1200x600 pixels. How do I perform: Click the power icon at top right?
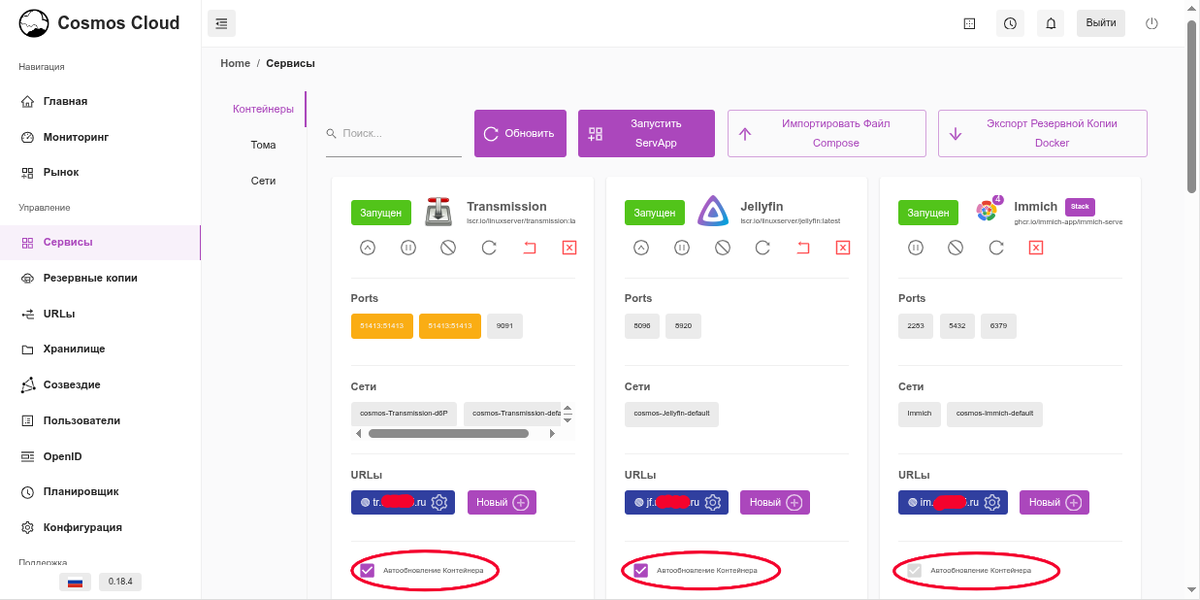pos(1151,22)
